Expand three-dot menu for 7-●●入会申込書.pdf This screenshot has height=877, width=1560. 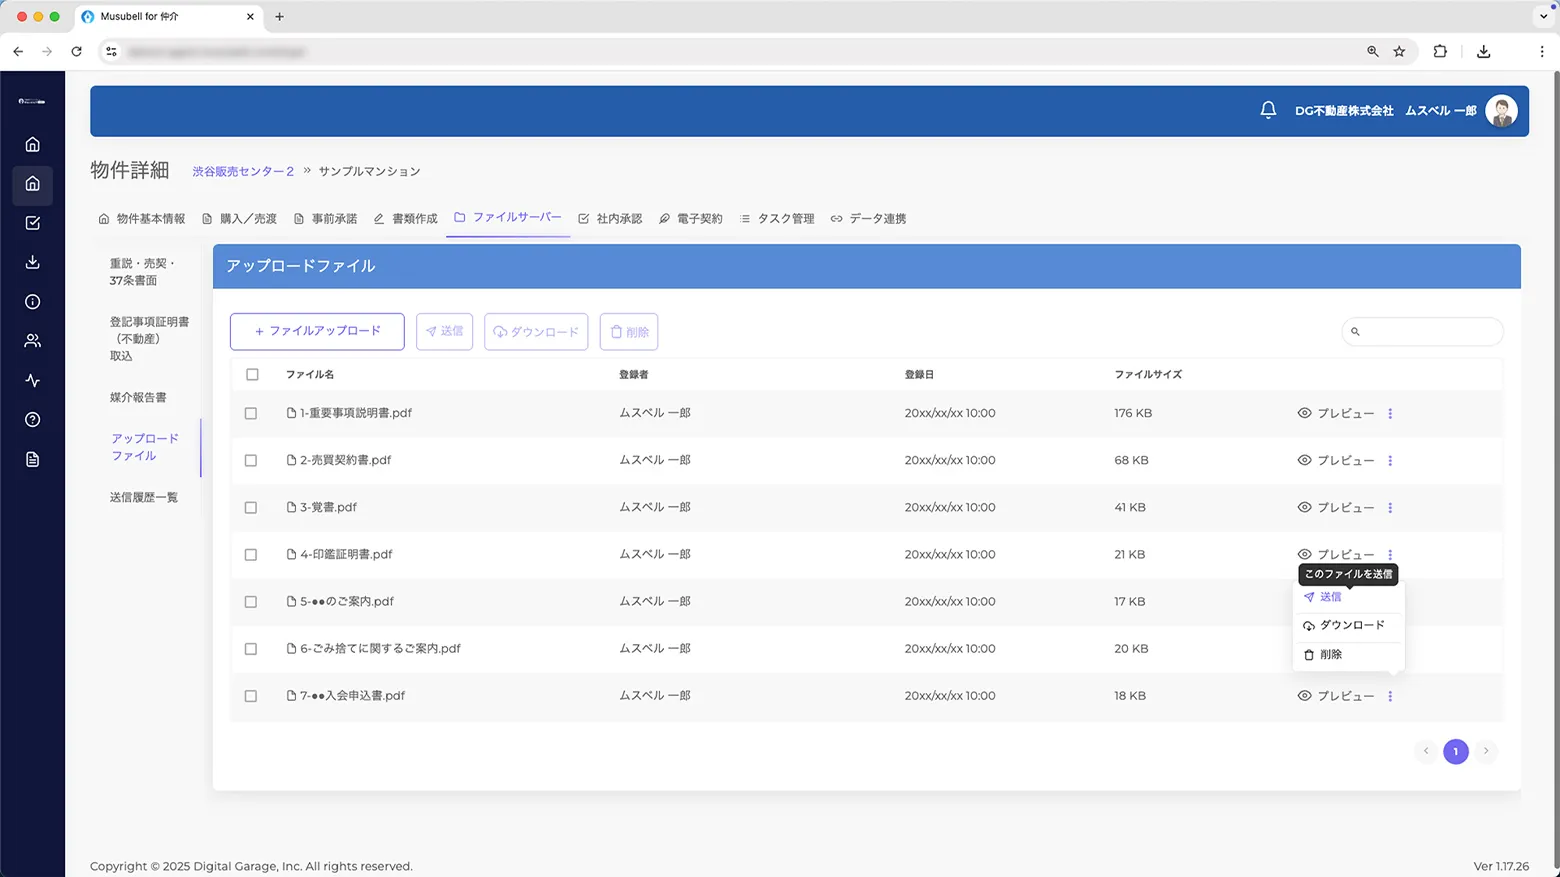[1390, 696]
